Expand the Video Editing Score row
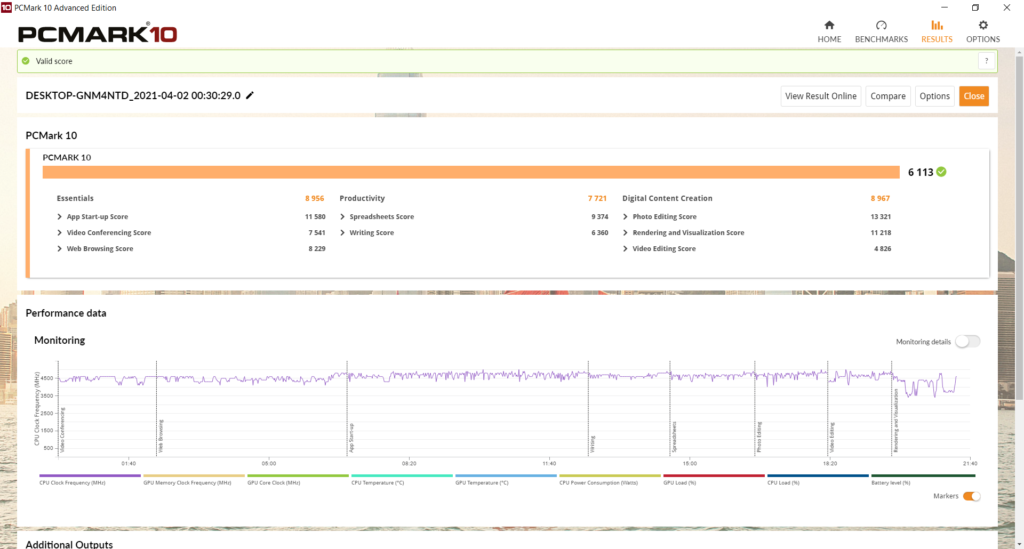 [626, 249]
